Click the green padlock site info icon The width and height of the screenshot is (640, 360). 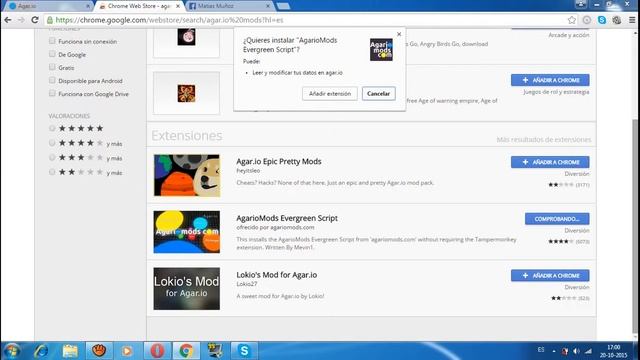coord(49,20)
